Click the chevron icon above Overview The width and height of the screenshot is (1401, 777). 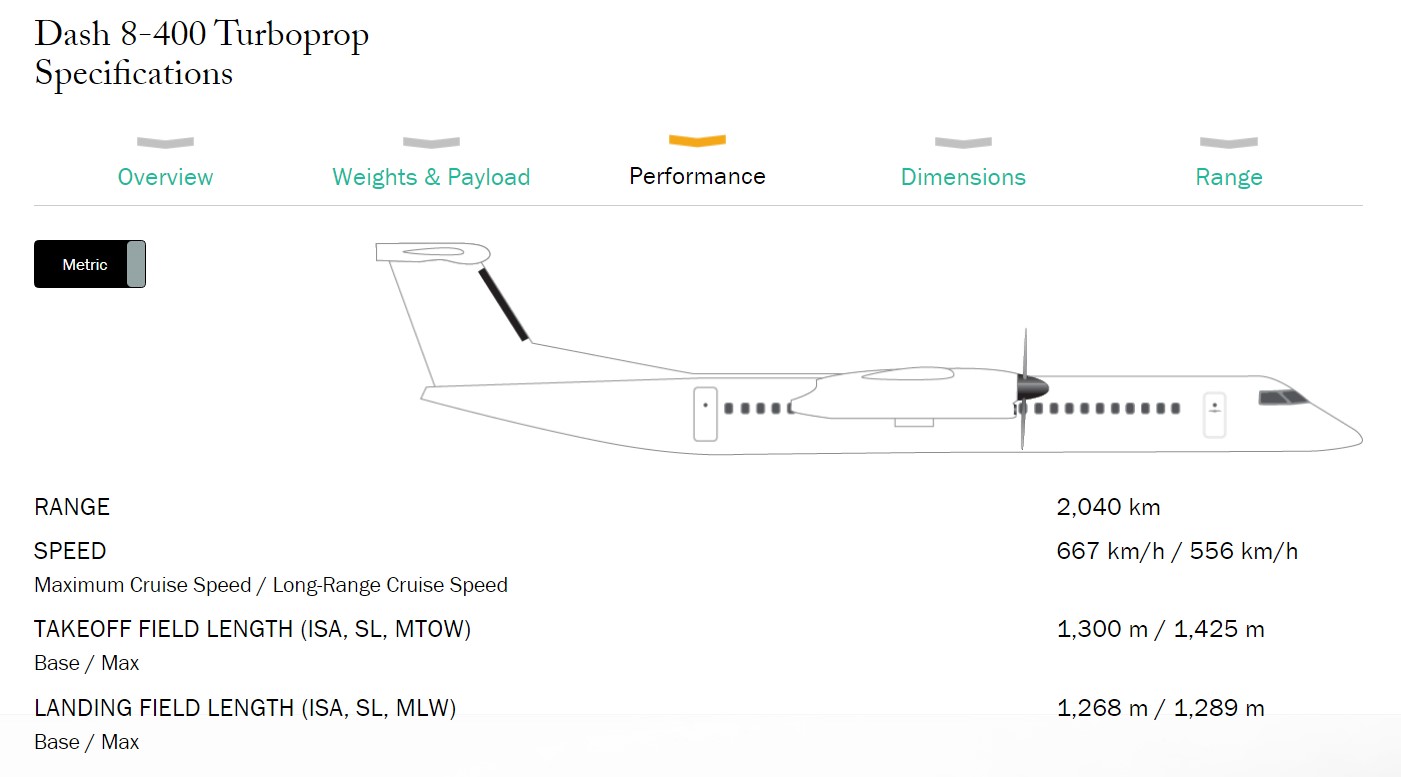pyautogui.click(x=165, y=142)
